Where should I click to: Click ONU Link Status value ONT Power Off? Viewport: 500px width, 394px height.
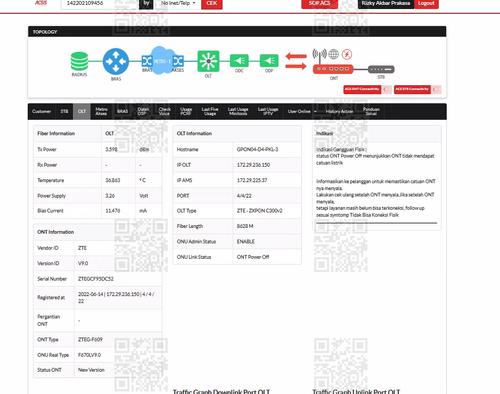coord(253,257)
